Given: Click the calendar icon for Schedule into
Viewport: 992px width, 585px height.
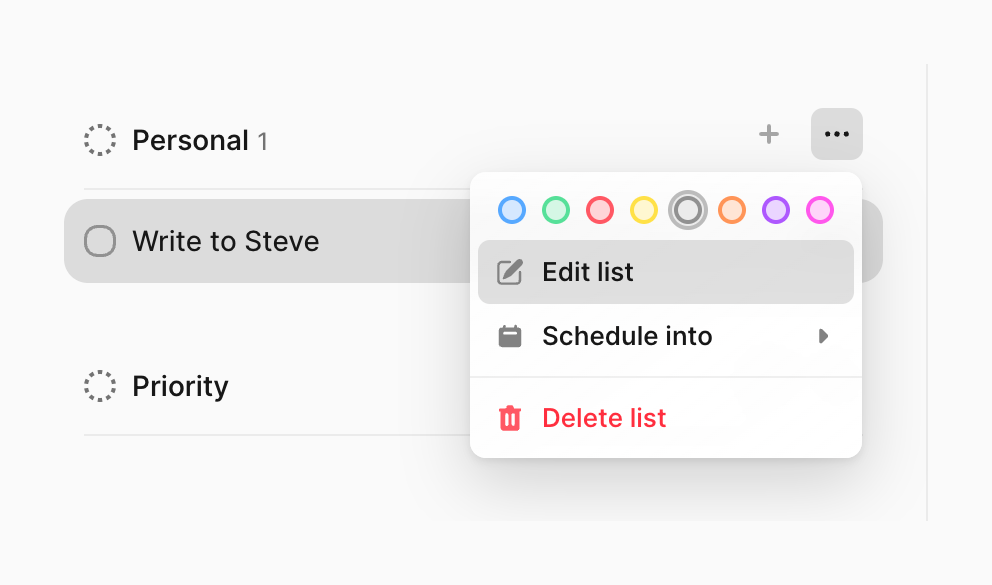Looking at the screenshot, I should coord(510,336).
